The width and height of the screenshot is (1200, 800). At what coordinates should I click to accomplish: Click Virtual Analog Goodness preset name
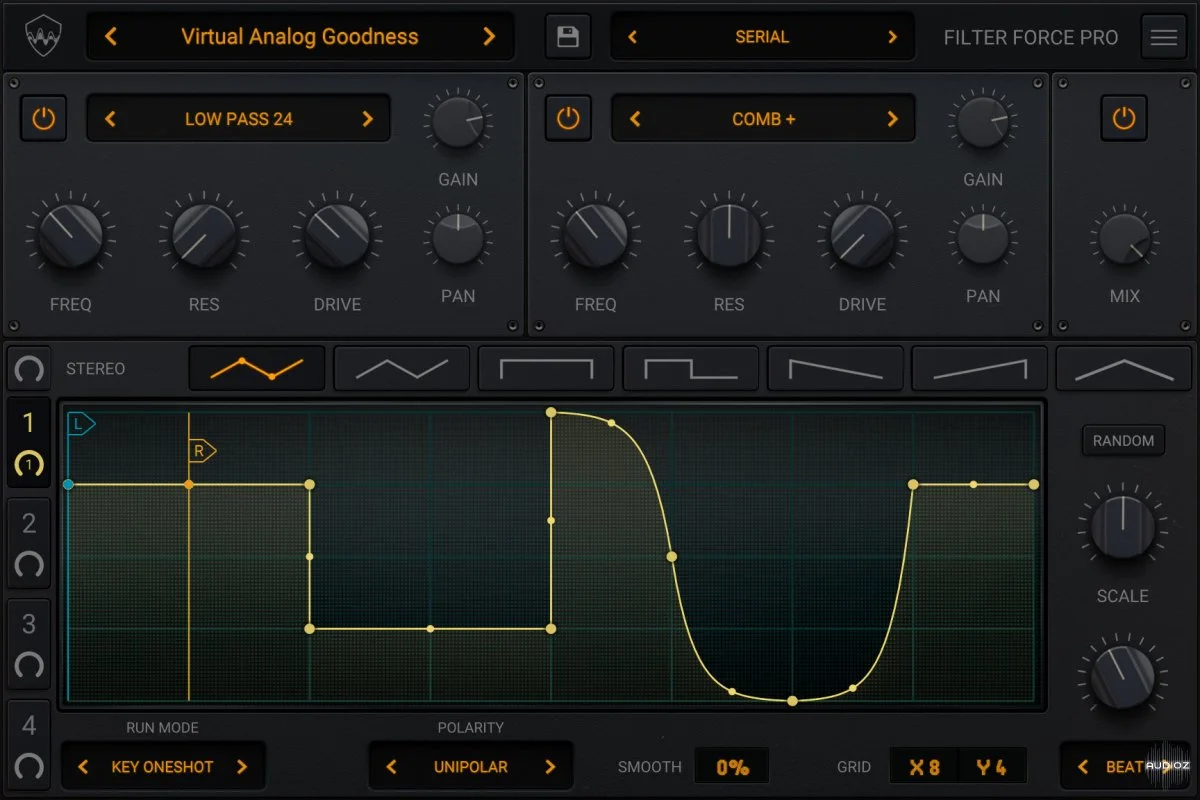click(300, 37)
